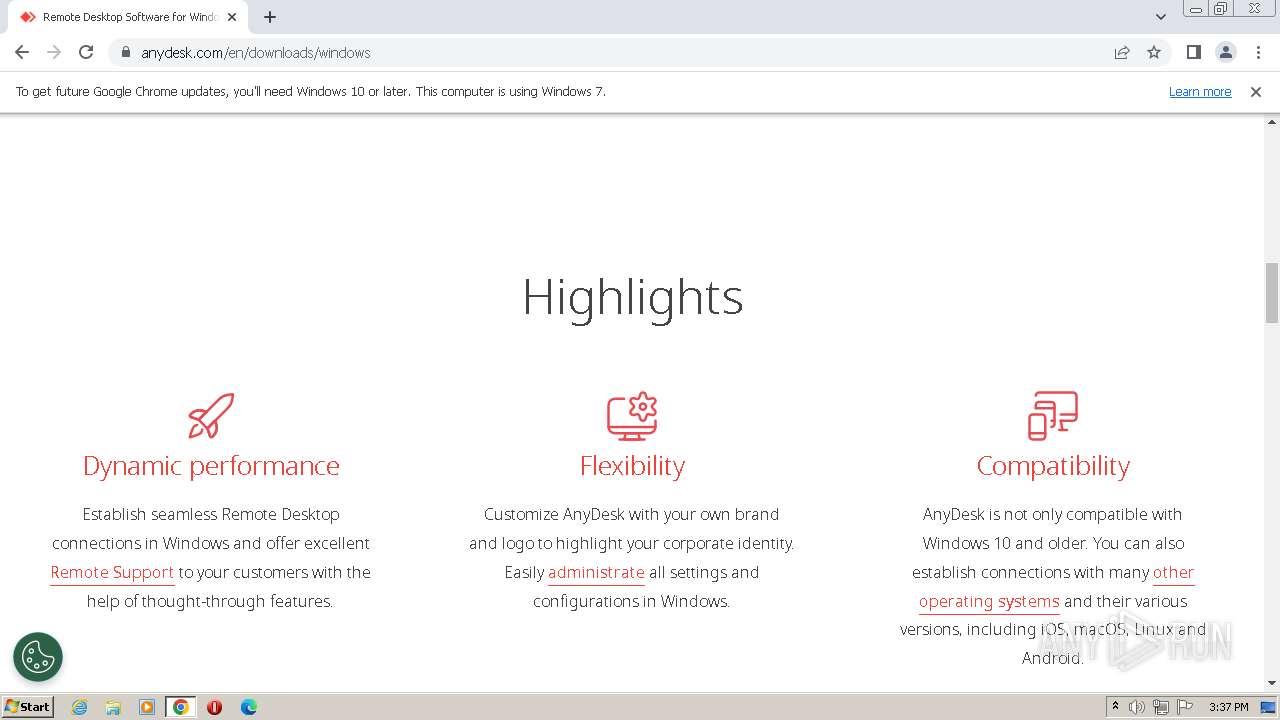Click the Flexibility monitor gear icon
Viewport: 1280px width, 720px height.
pyautogui.click(x=632, y=415)
